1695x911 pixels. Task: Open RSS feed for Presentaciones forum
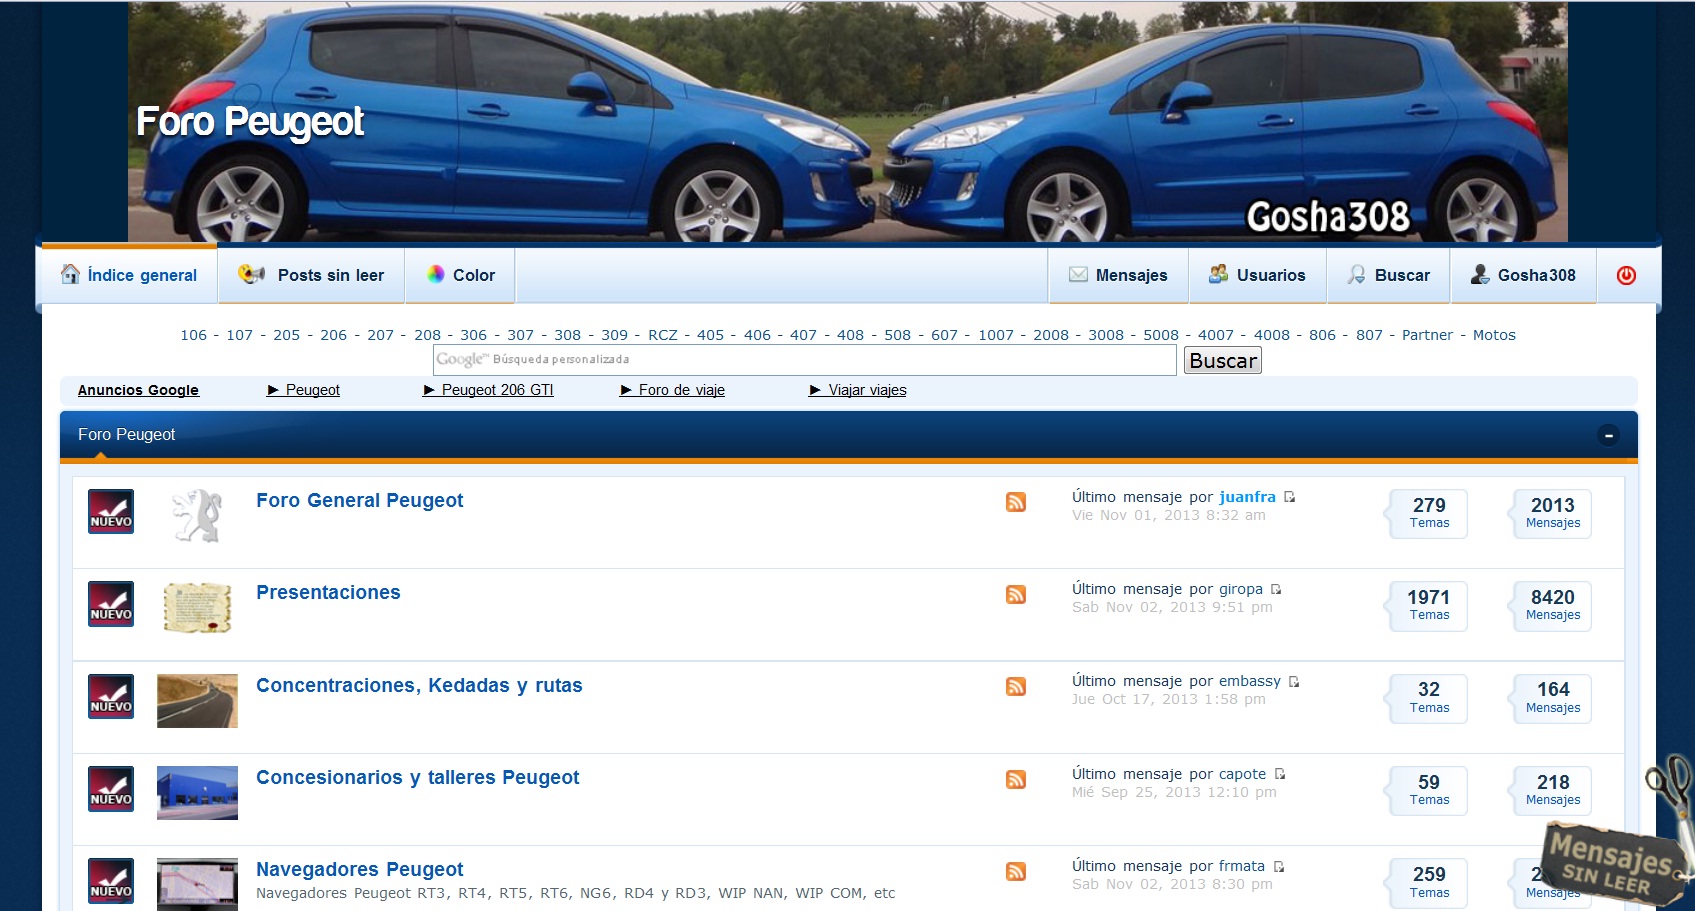[1016, 595]
